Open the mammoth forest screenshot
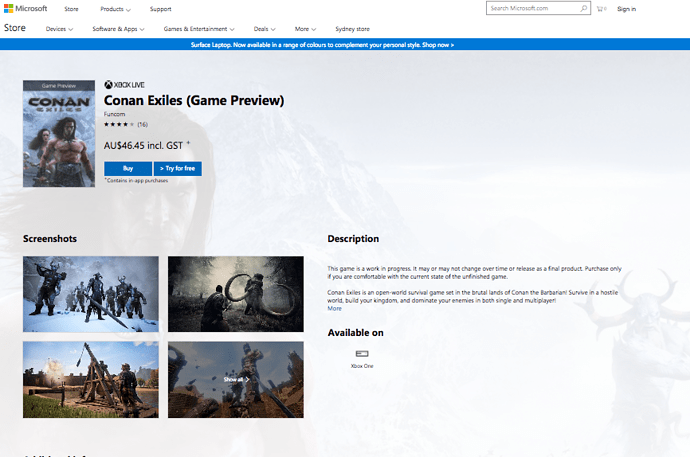Viewport: 690px width, 457px height. point(236,294)
